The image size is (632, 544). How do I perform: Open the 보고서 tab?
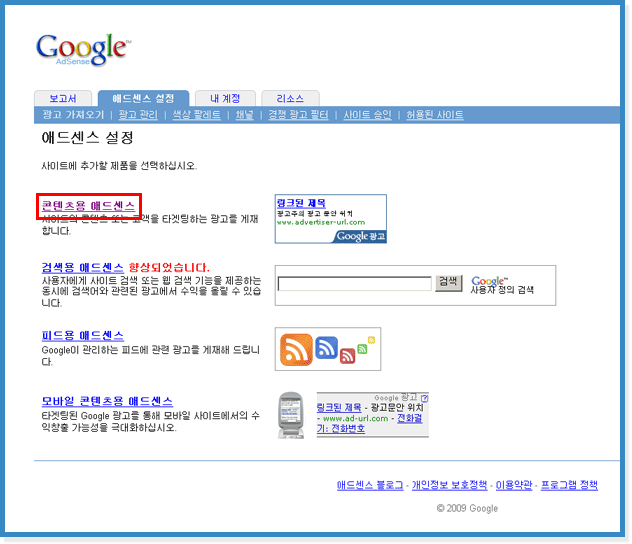[62, 98]
